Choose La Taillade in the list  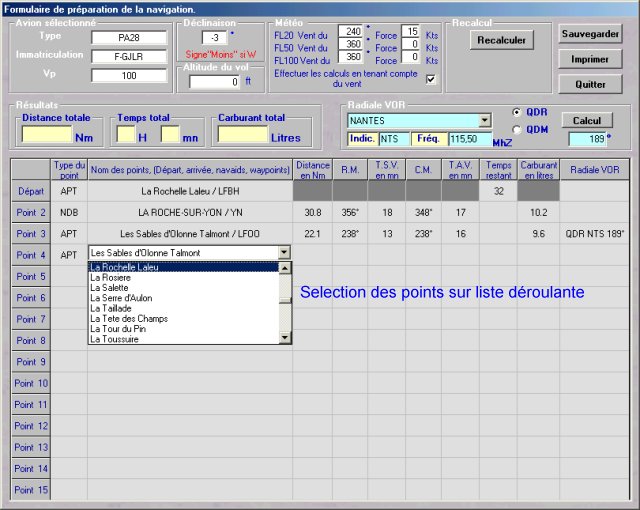pyautogui.click(x=184, y=308)
